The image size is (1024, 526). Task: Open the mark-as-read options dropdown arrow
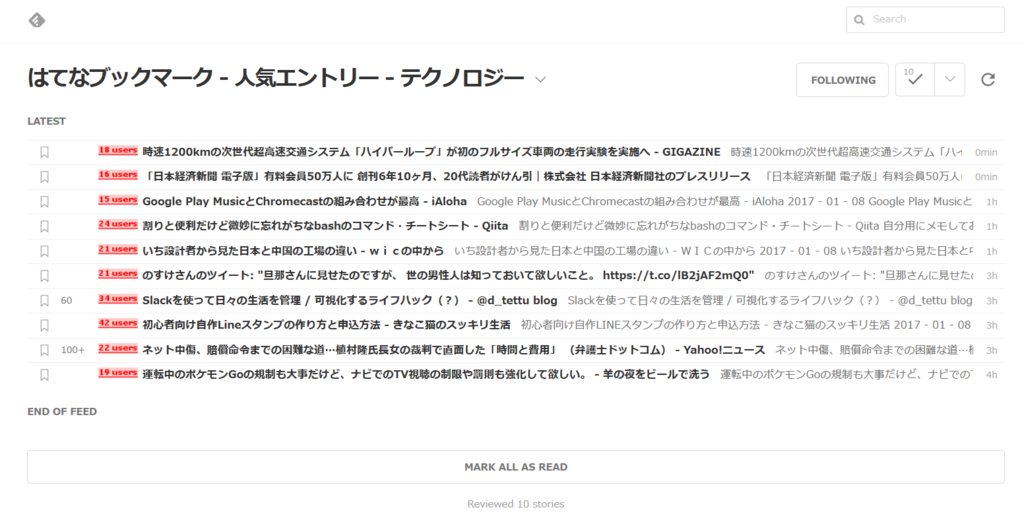[950, 80]
